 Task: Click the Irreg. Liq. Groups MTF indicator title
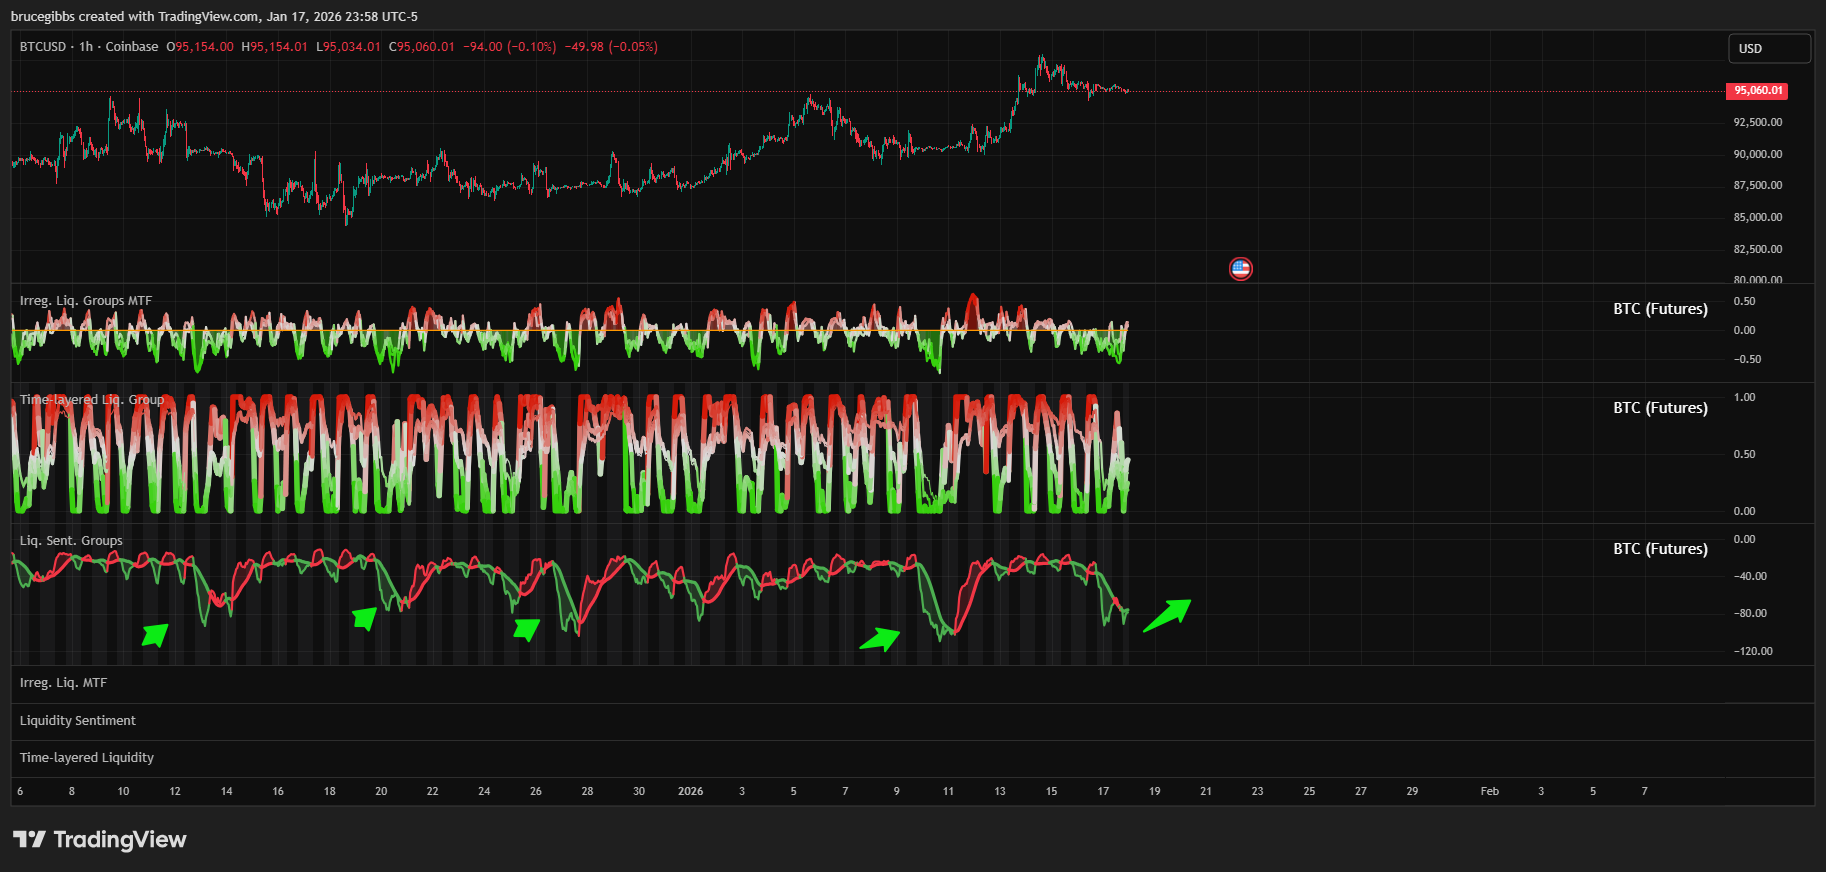click(86, 301)
